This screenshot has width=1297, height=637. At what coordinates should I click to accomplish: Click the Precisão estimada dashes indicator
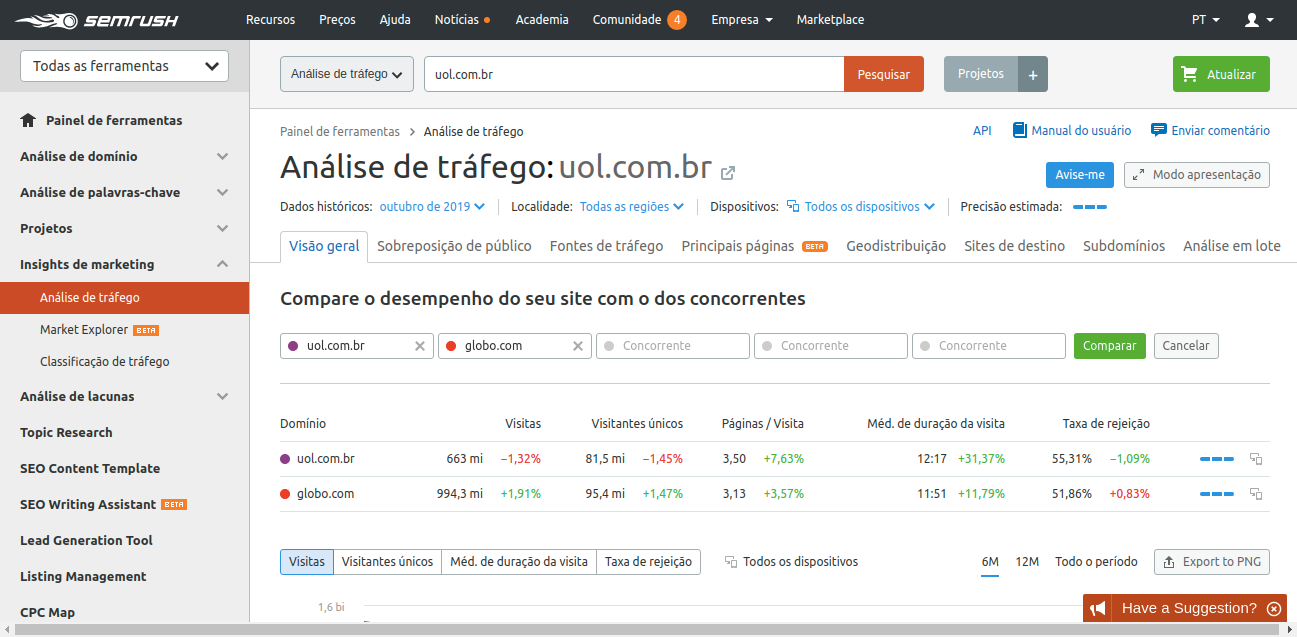[x=1090, y=207]
